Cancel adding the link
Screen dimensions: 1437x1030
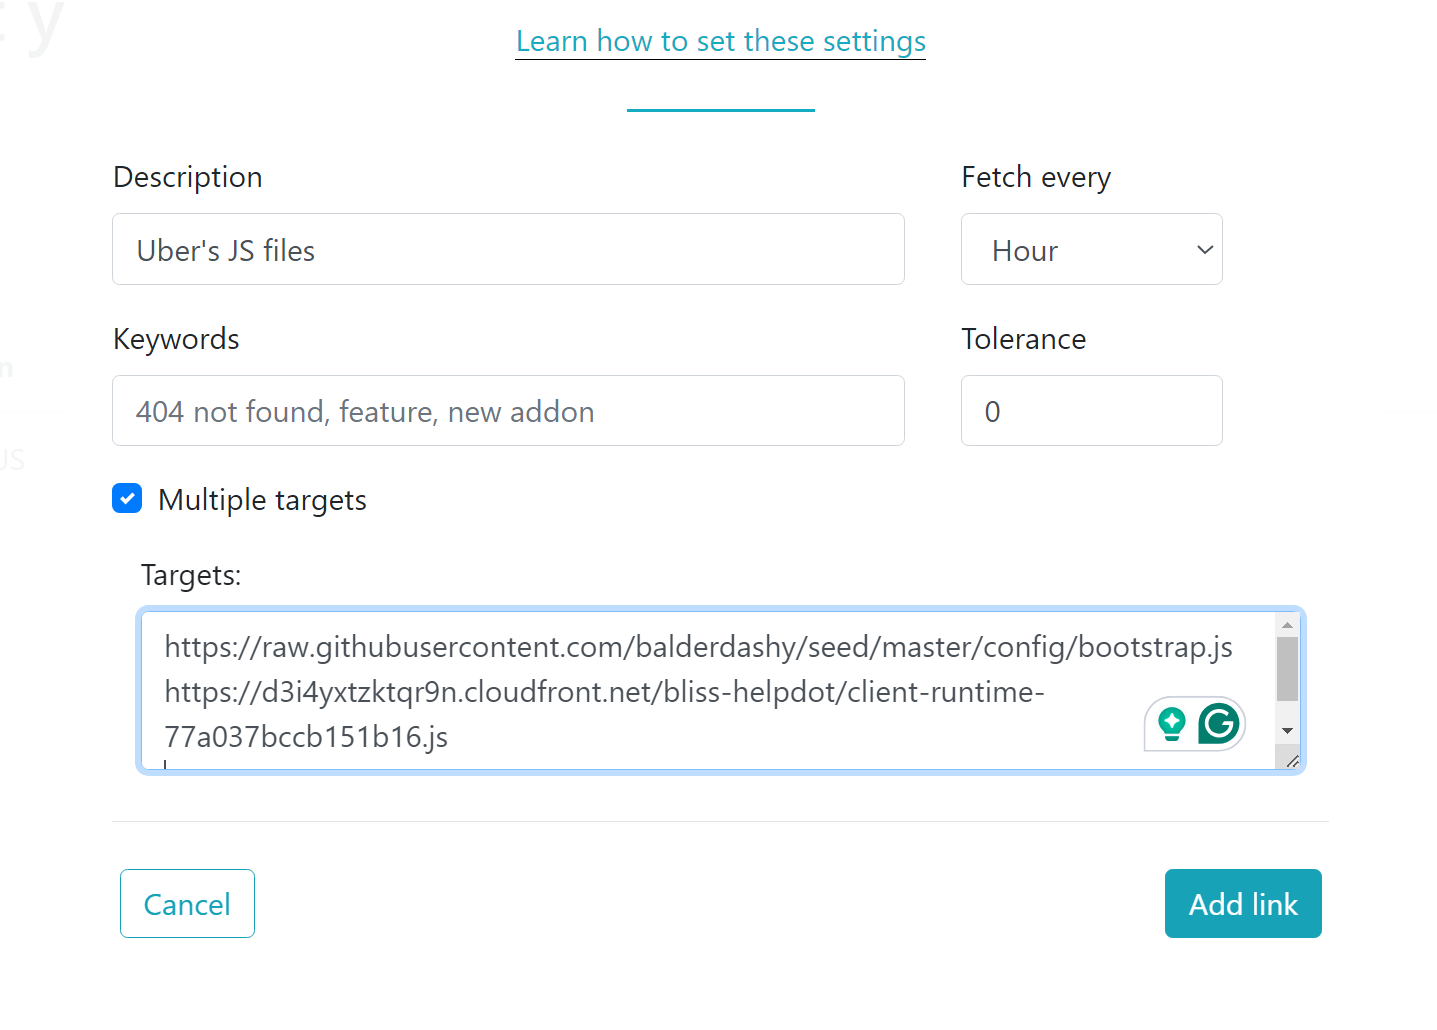point(187,903)
